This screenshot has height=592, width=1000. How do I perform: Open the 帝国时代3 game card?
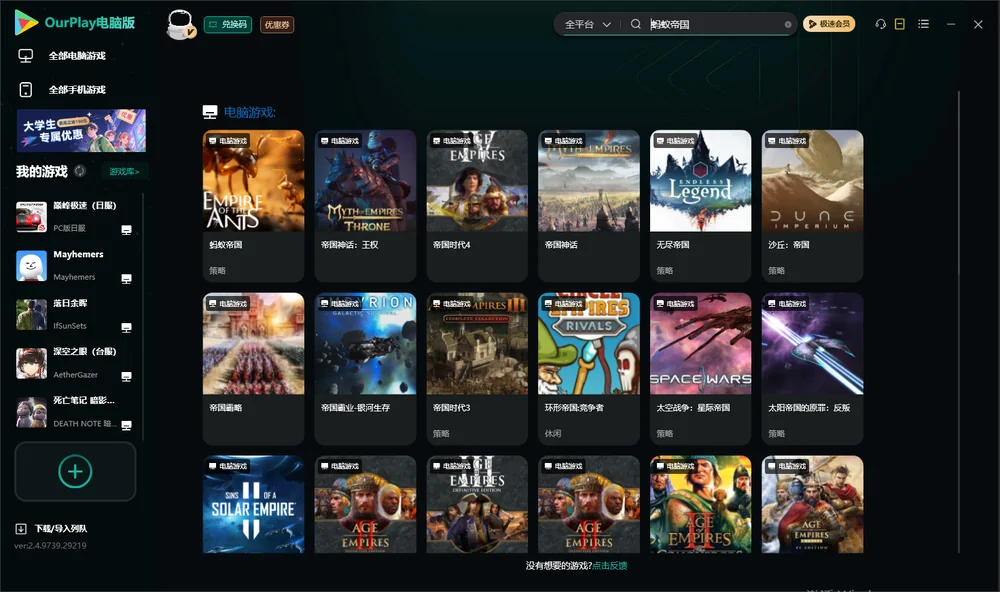tap(477, 368)
